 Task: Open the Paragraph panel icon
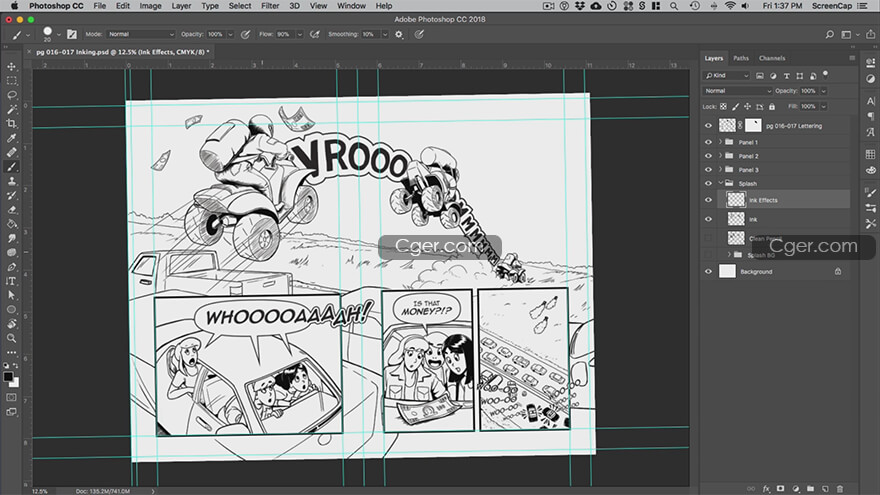(870, 117)
